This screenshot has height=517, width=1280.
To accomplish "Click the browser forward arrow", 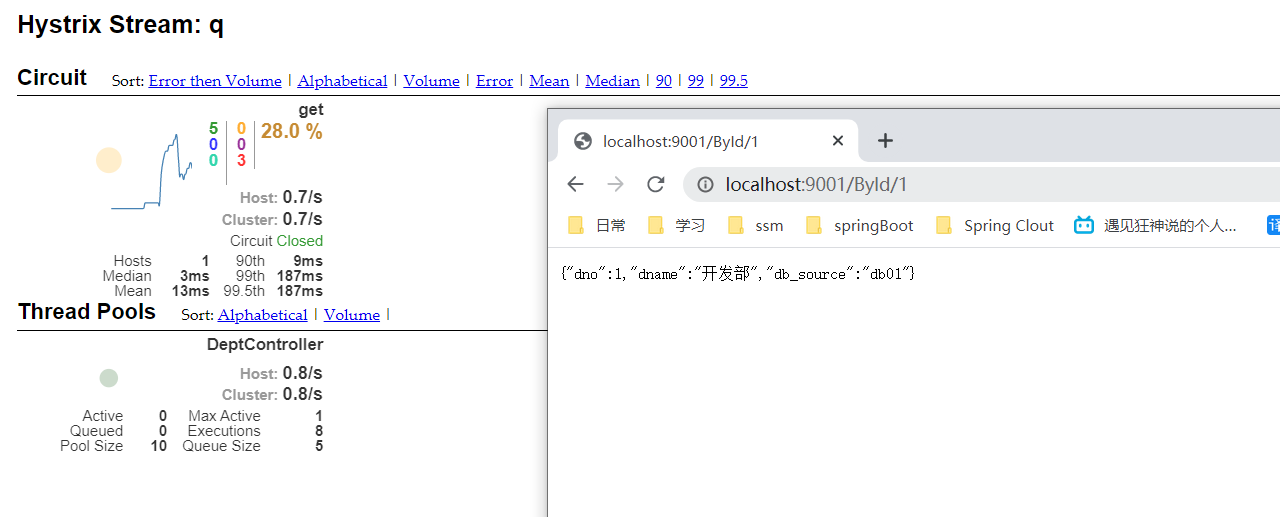I will pyautogui.click(x=615, y=184).
